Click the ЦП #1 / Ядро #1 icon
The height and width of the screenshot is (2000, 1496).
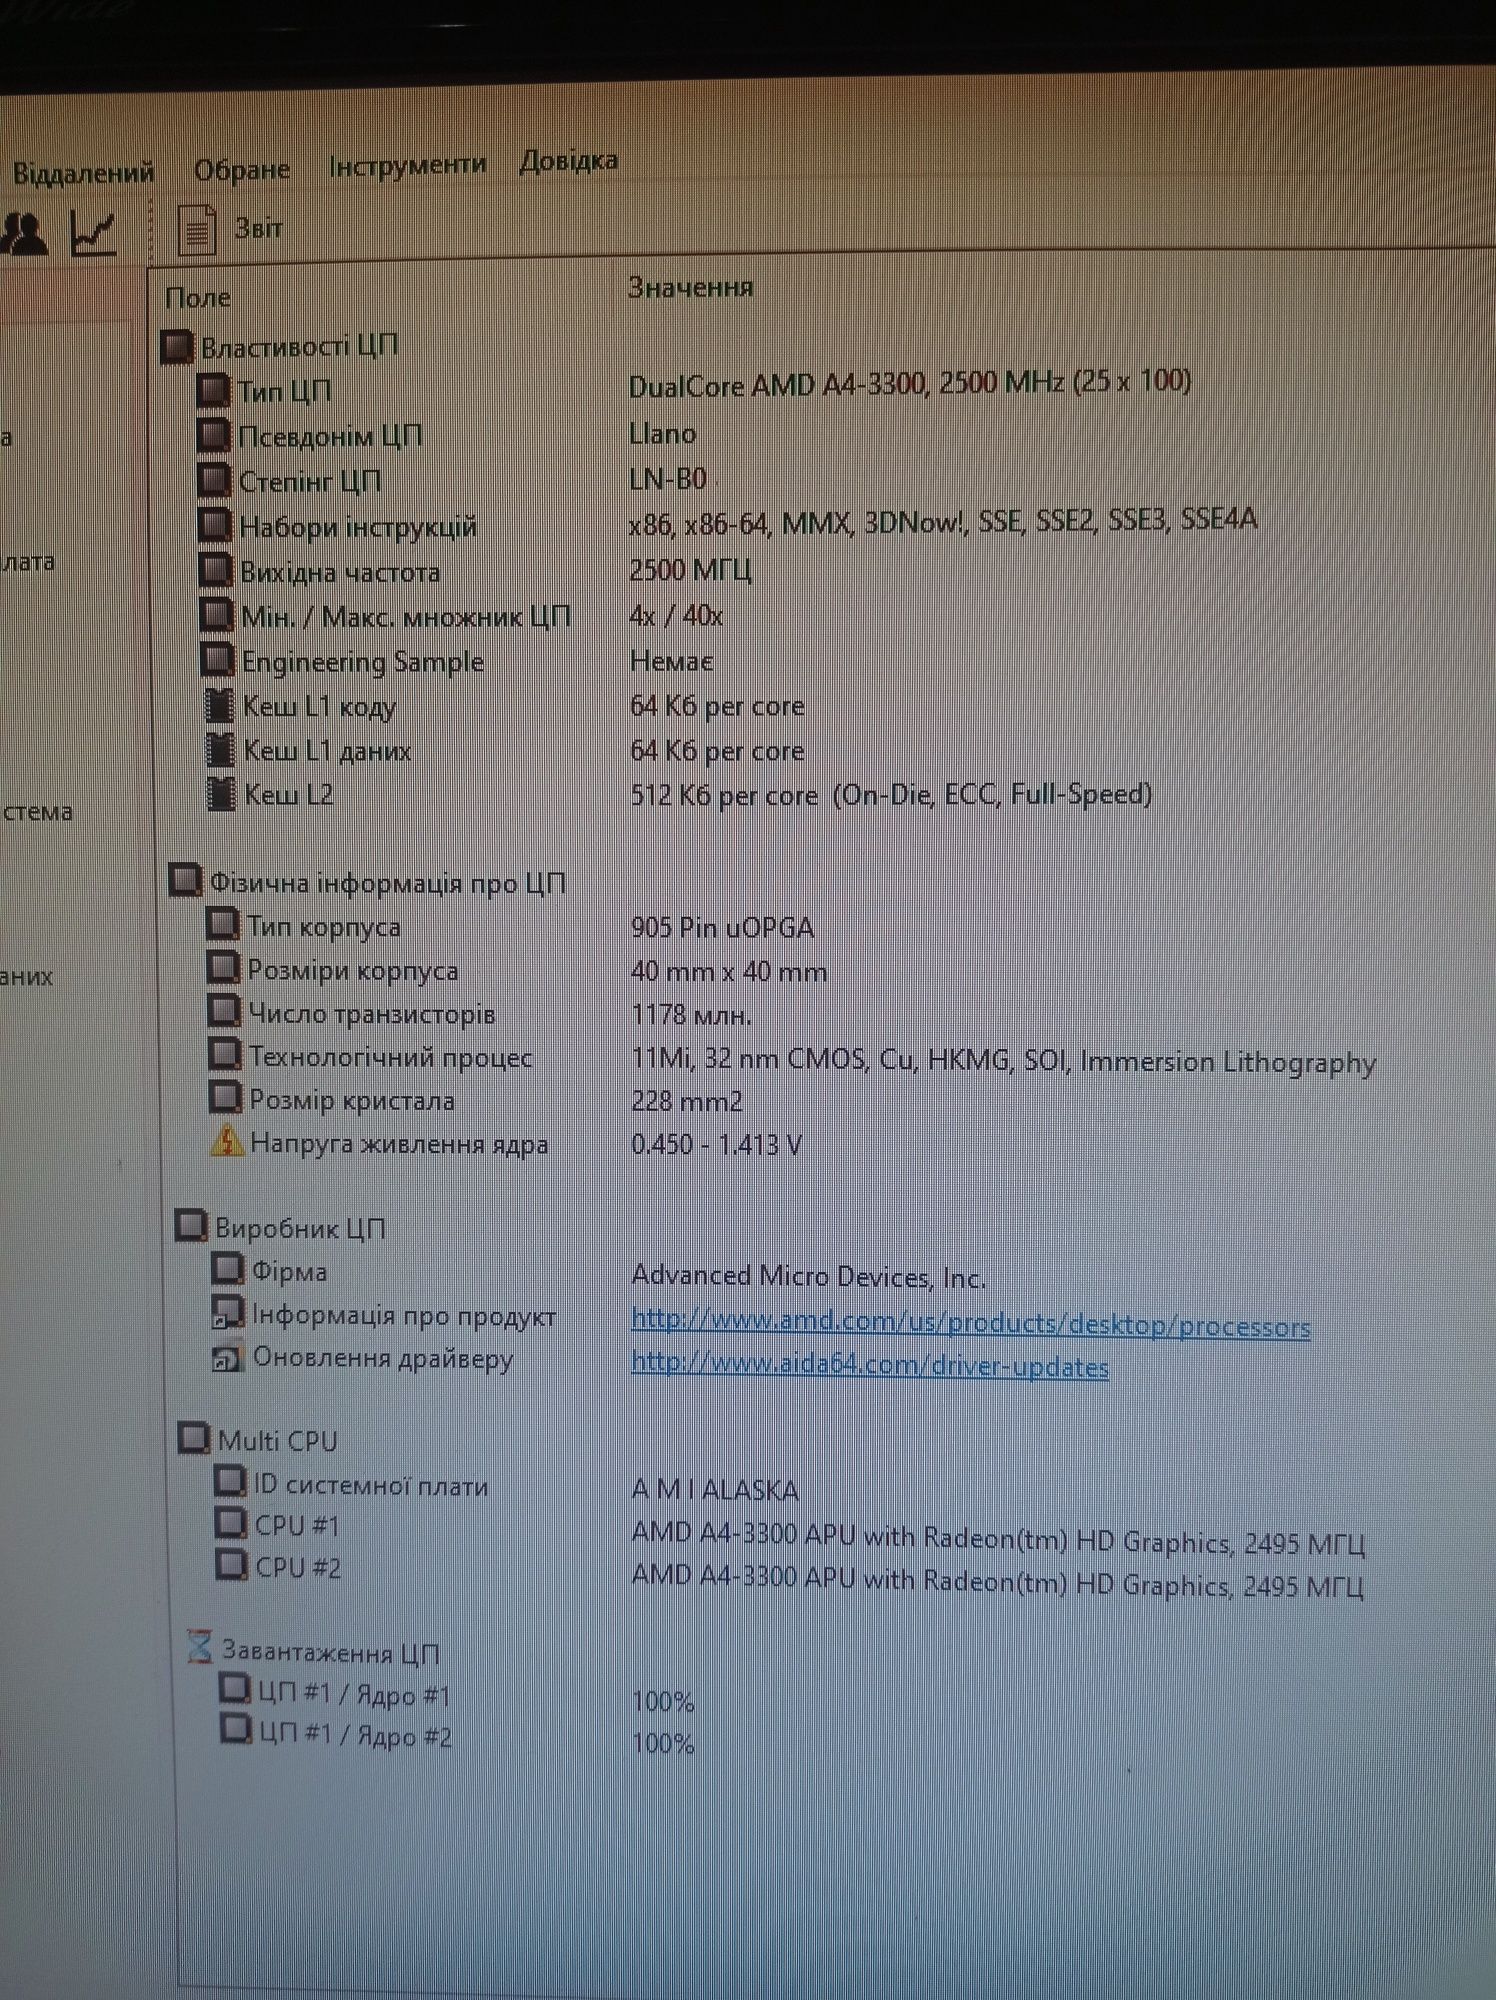pos(235,1691)
